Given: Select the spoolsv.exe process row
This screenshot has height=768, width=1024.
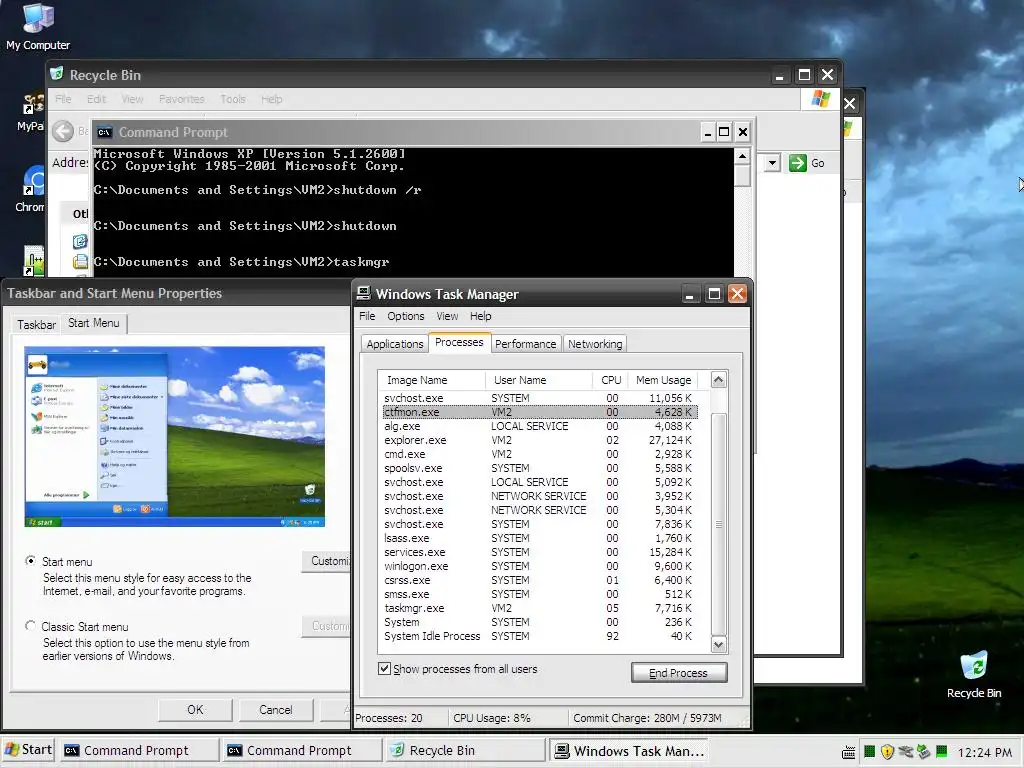Looking at the screenshot, I should click(539, 468).
